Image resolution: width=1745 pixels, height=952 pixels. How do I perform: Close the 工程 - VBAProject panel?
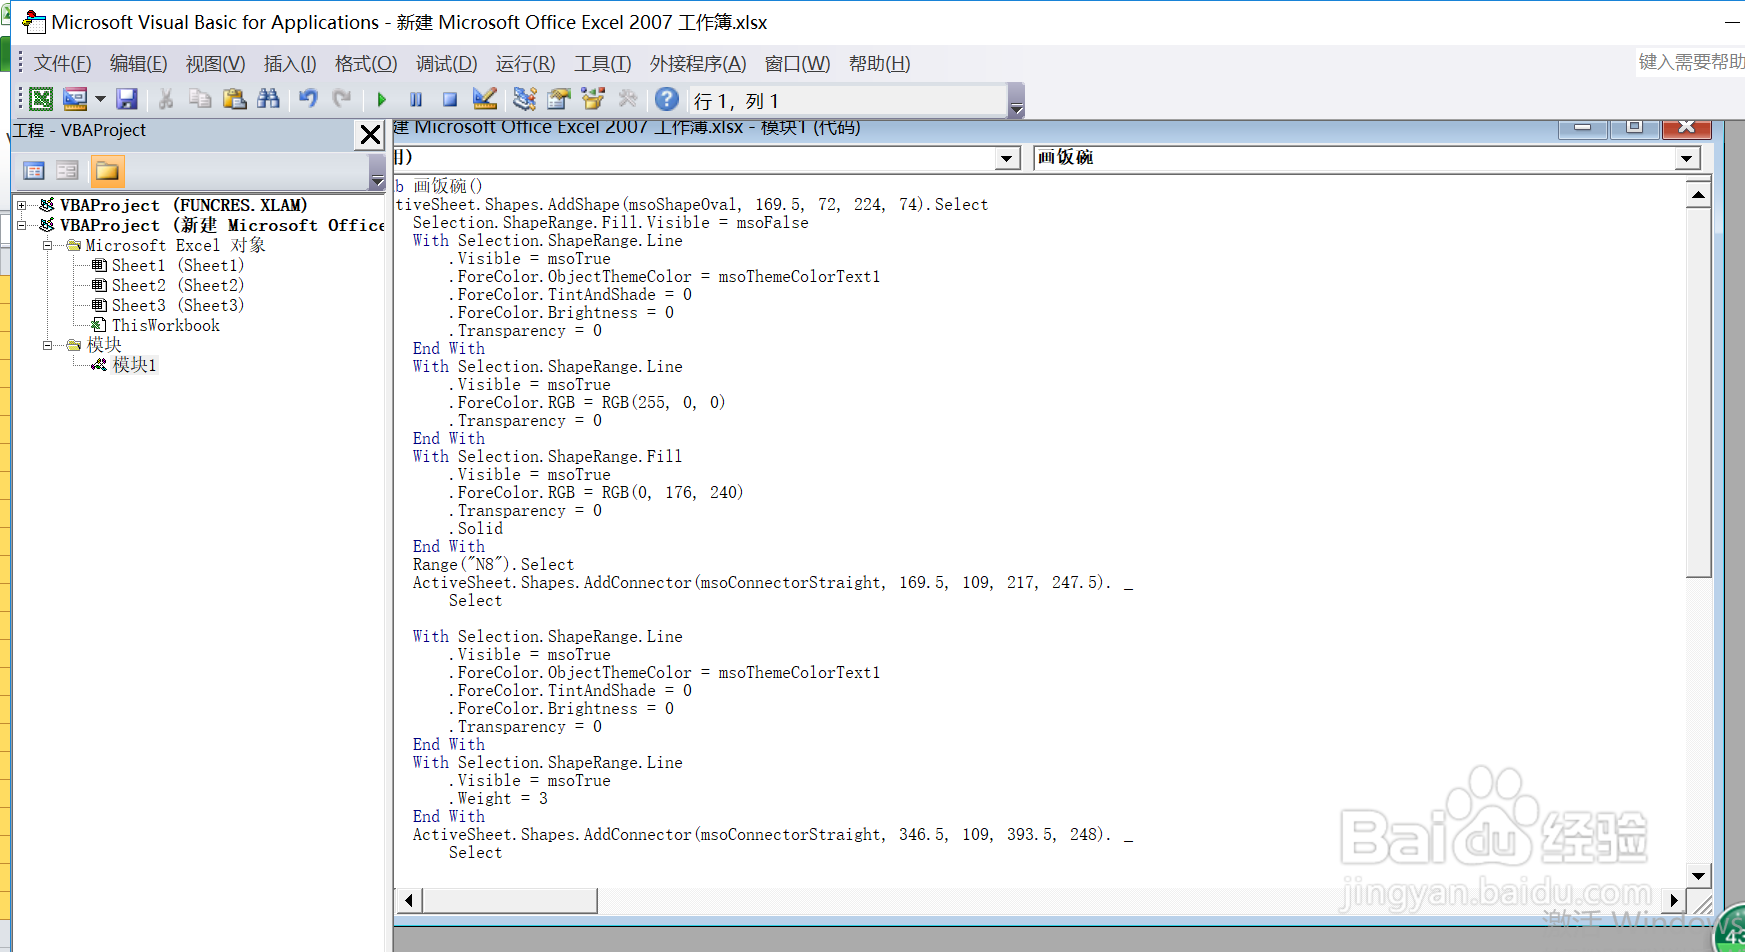[370, 134]
